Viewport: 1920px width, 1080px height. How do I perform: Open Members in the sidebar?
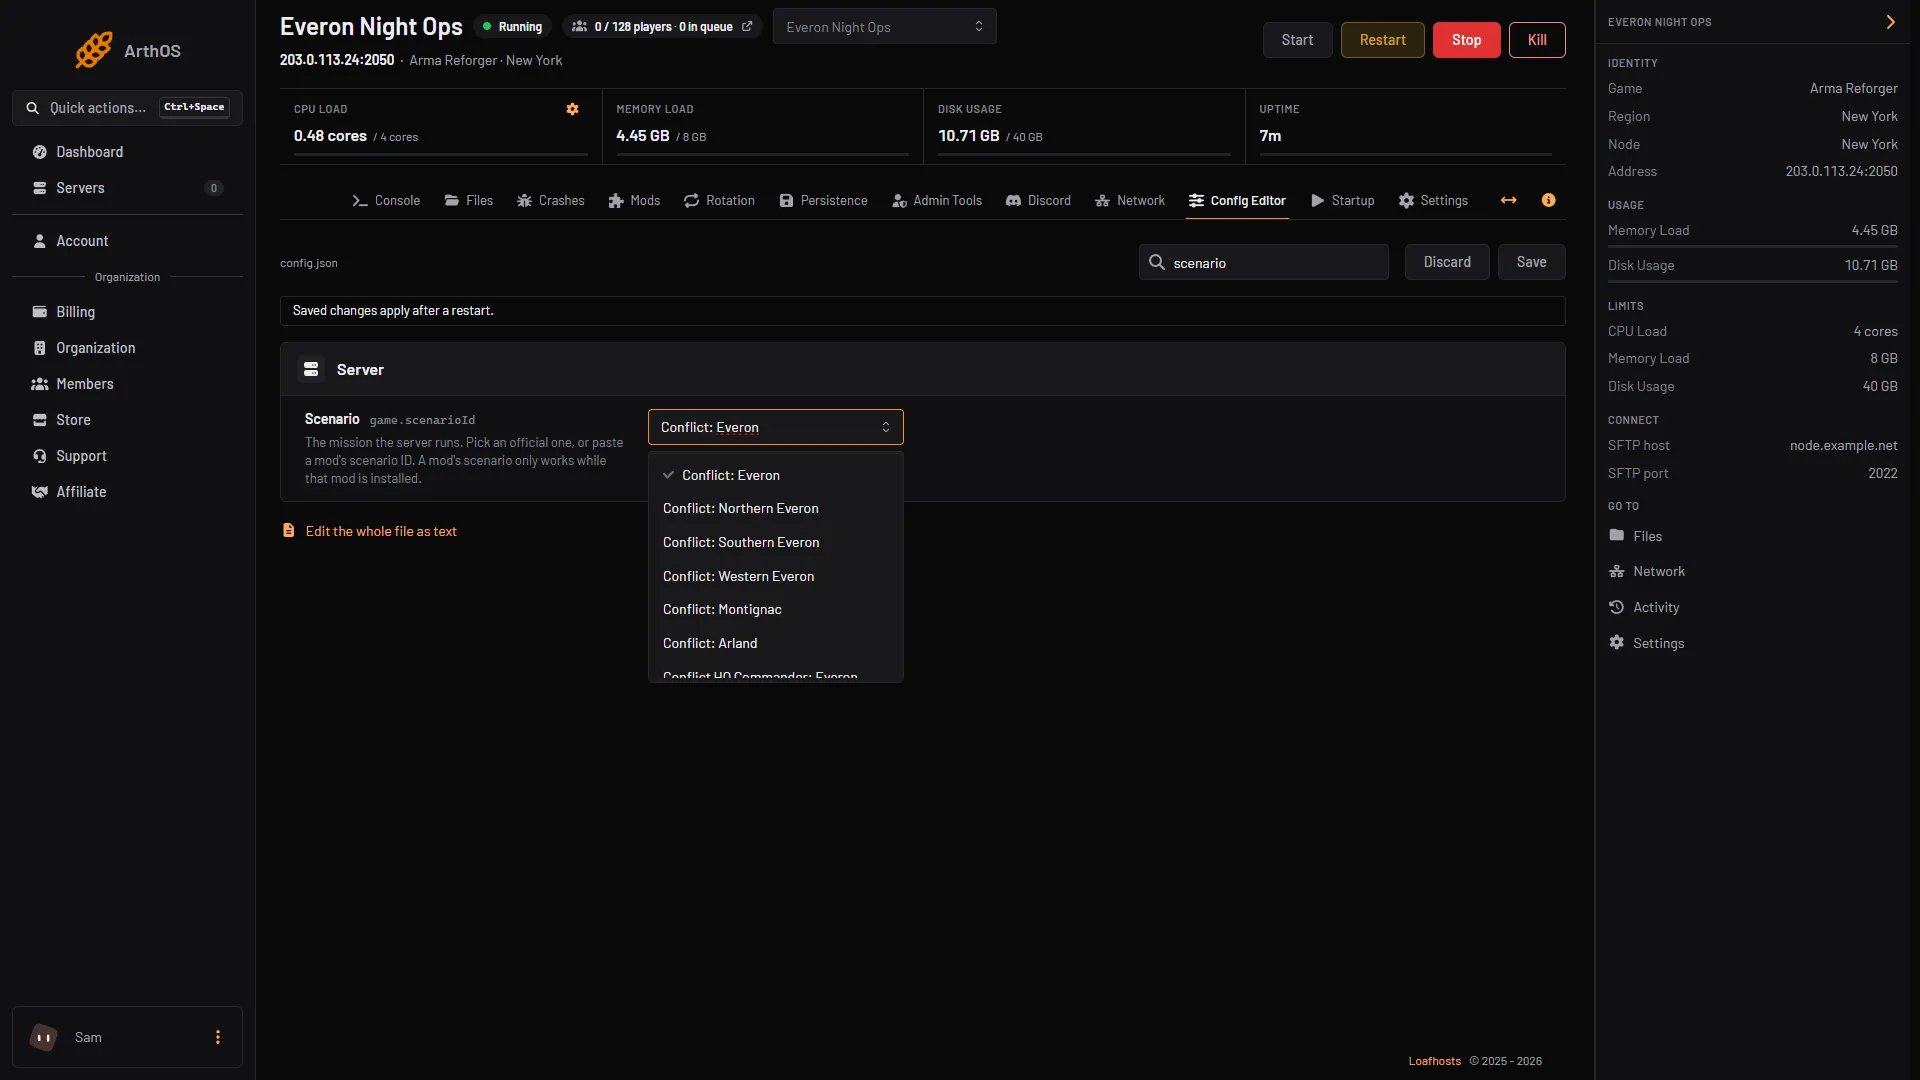(127, 384)
